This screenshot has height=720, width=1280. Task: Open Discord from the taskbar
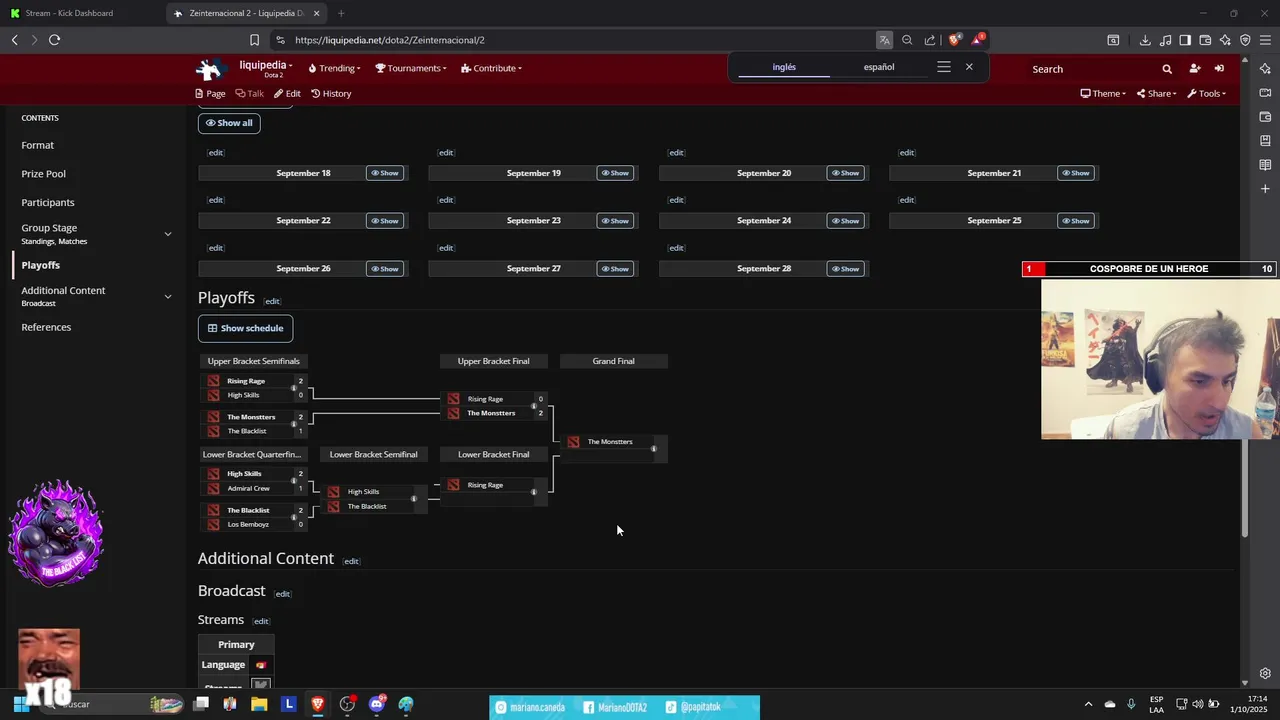pos(377,704)
